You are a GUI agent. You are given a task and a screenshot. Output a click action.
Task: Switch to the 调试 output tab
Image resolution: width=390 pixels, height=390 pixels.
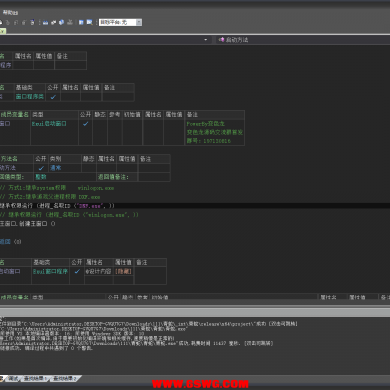[13, 379]
